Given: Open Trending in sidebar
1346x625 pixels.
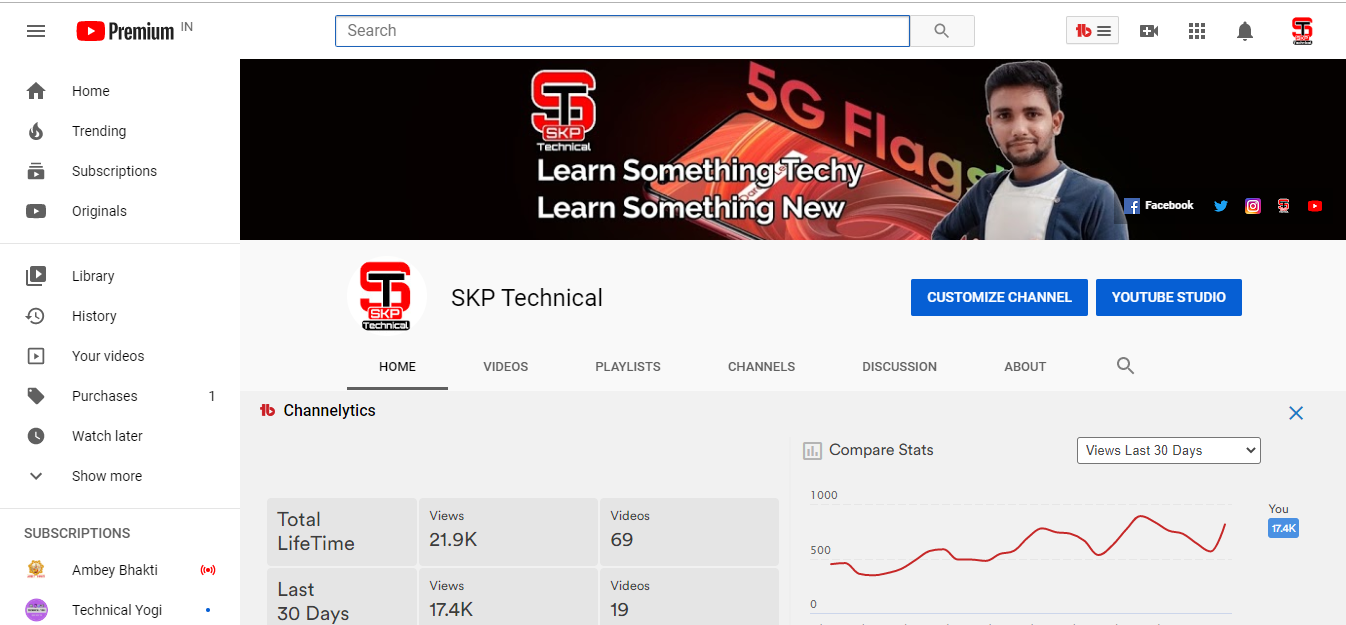Looking at the screenshot, I should click(x=120, y=131).
